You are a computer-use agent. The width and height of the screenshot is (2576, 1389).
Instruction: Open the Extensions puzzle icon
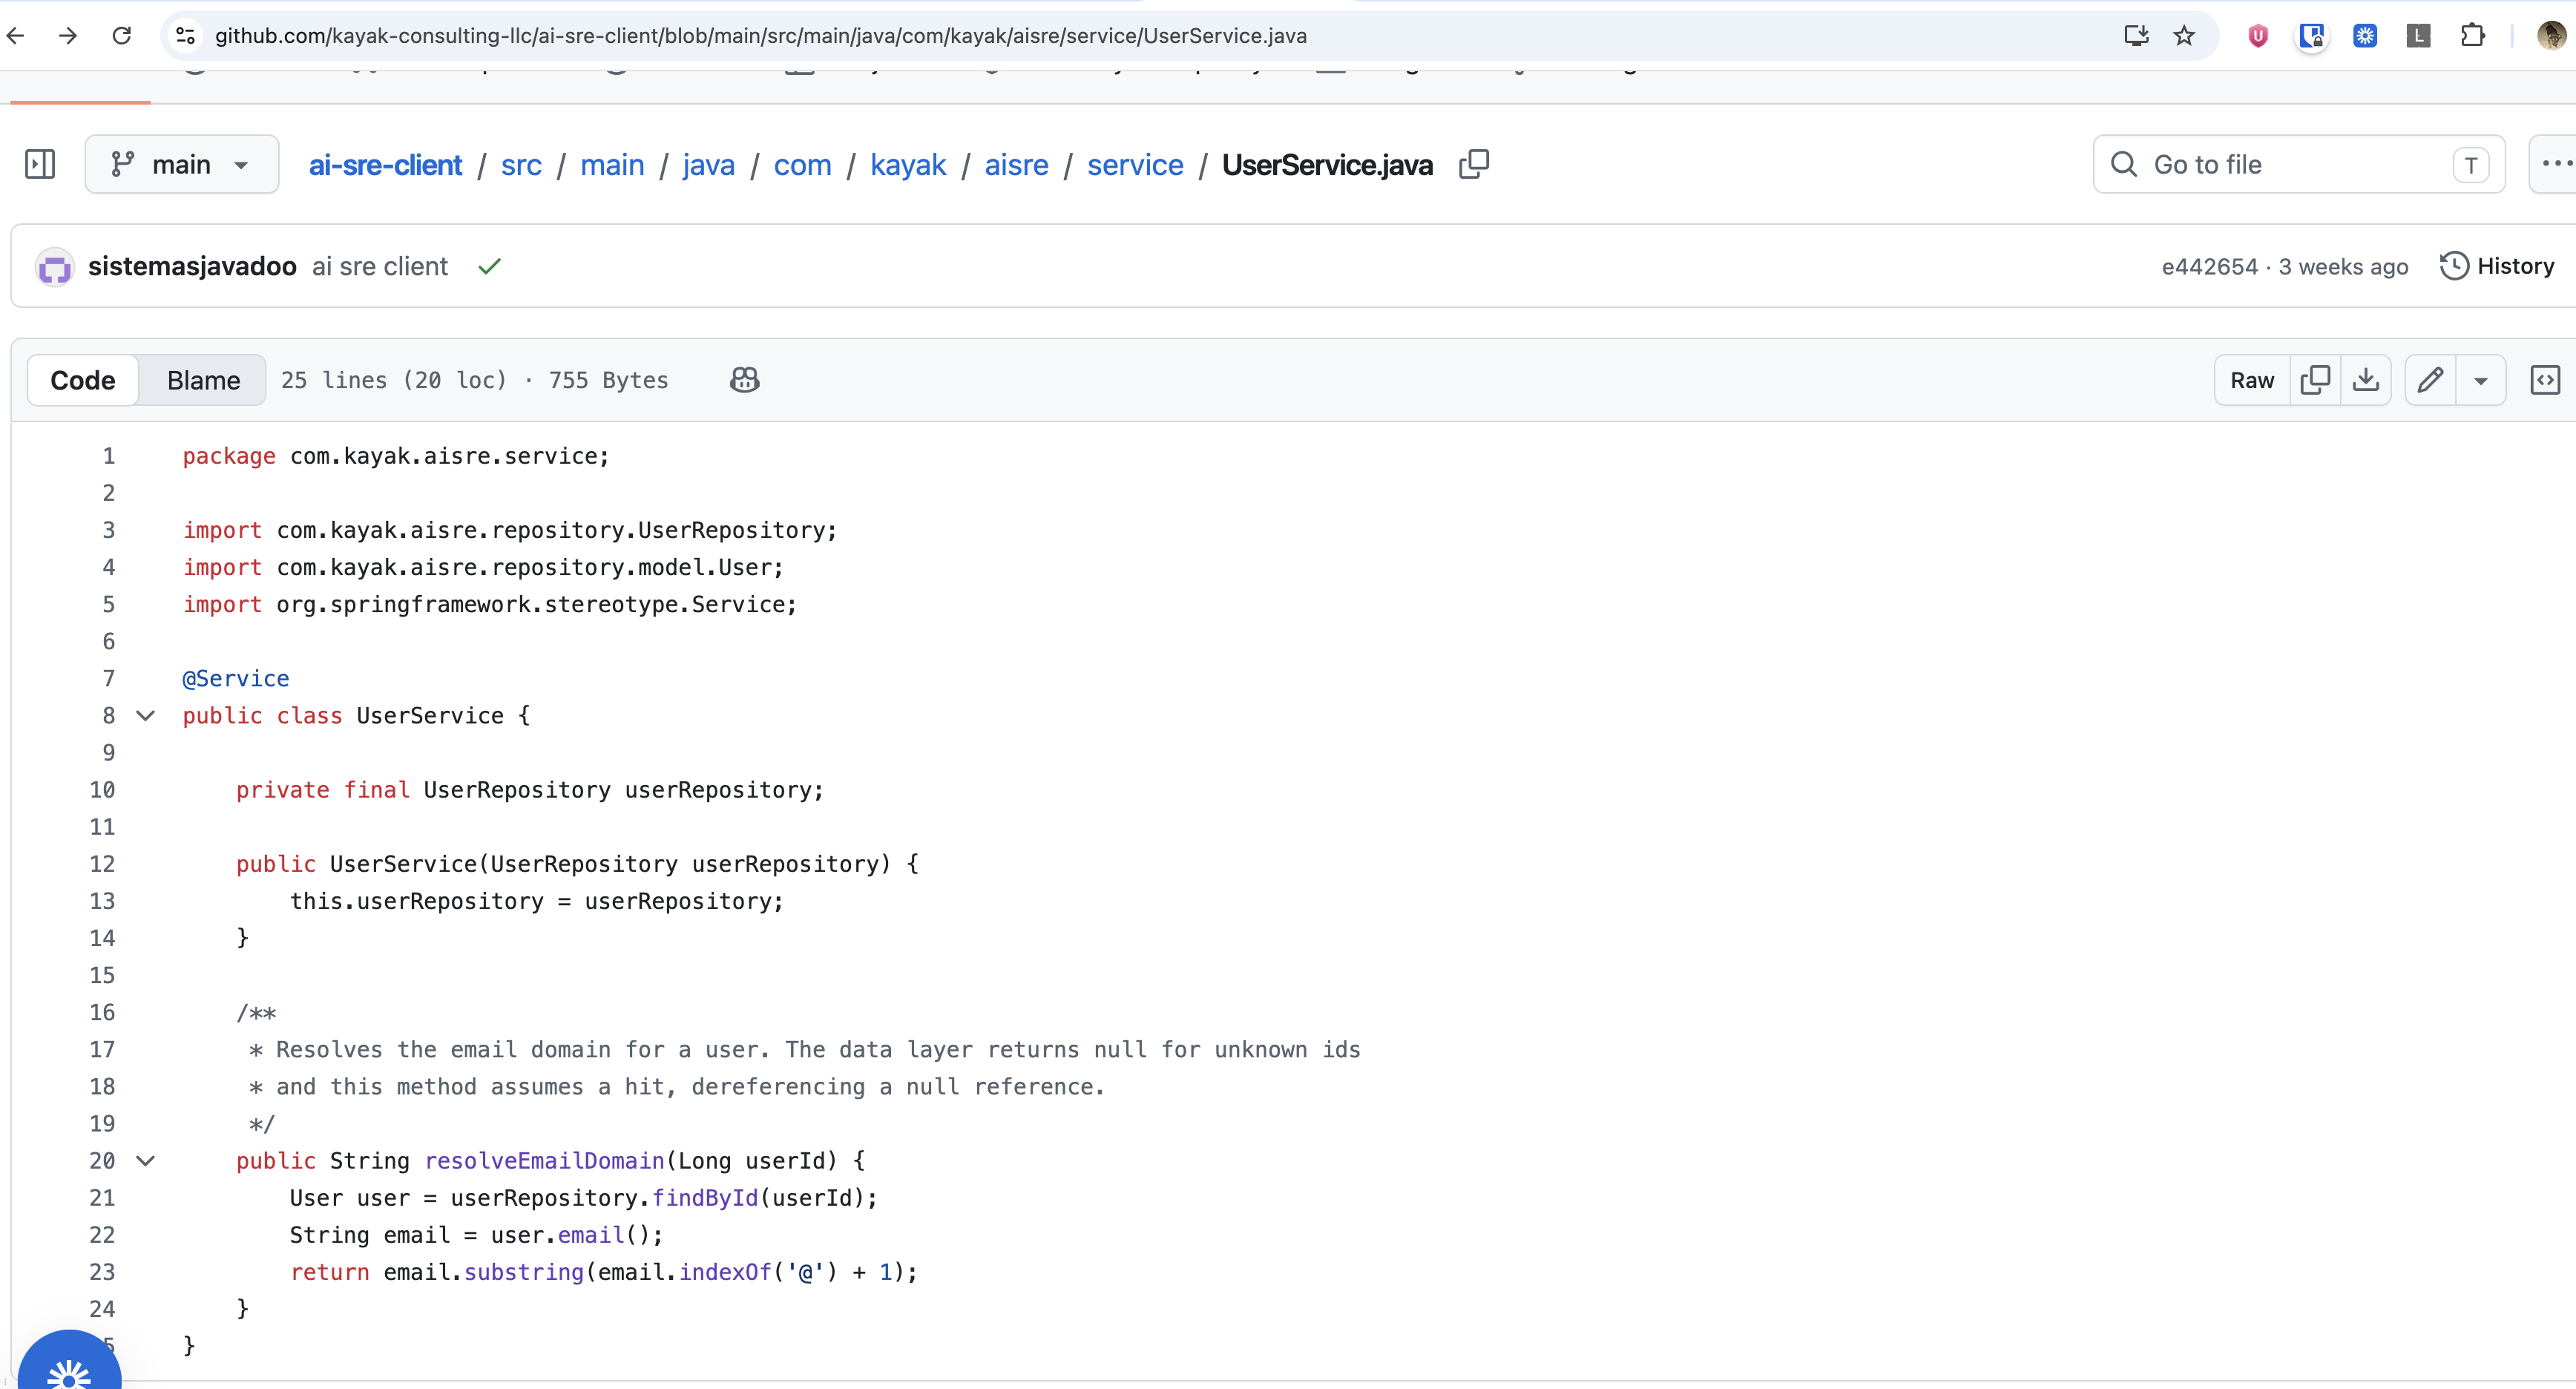click(x=2472, y=36)
